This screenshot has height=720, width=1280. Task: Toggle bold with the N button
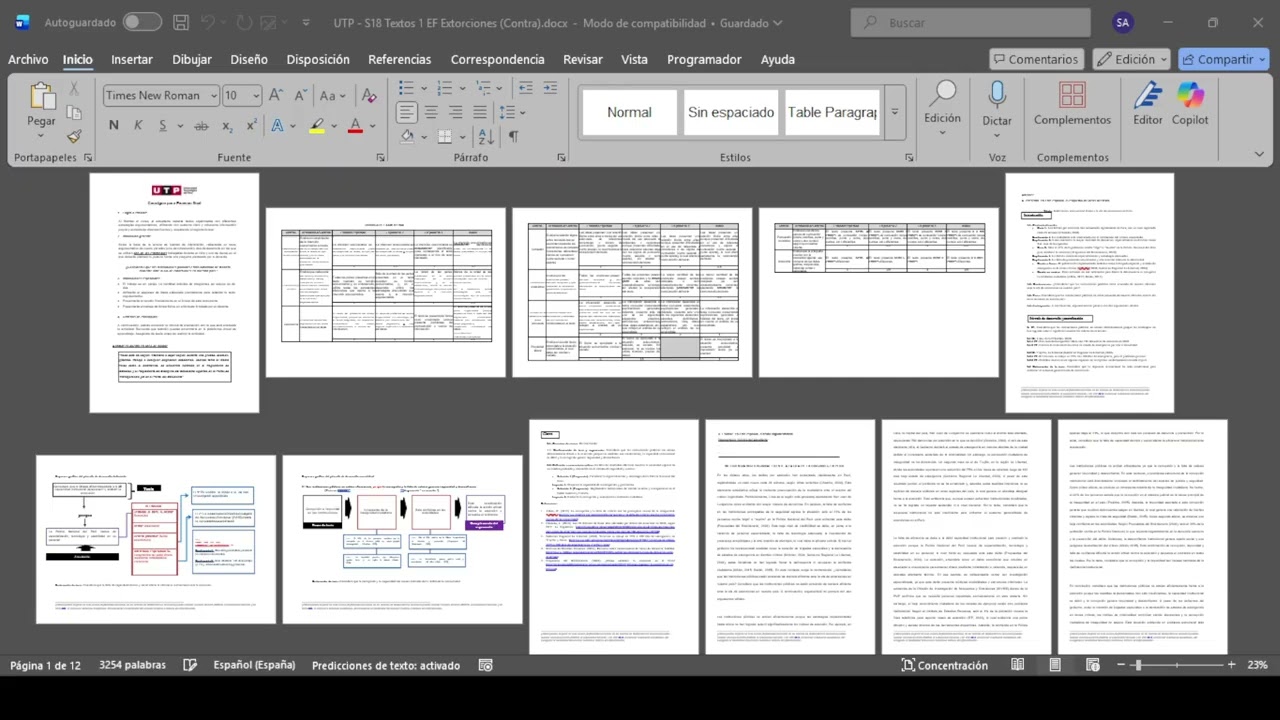pyautogui.click(x=113, y=125)
